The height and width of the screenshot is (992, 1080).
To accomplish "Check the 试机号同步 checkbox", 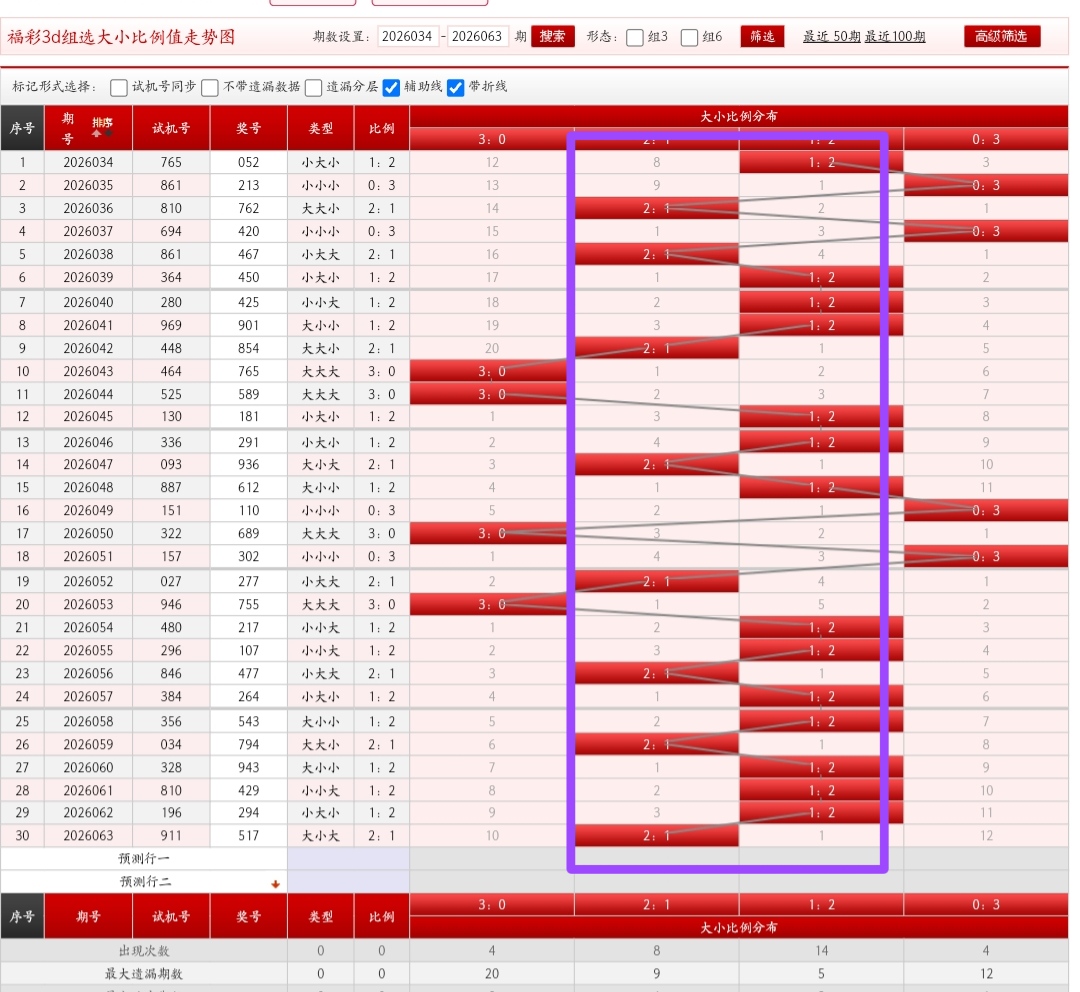I will [x=119, y=88].
